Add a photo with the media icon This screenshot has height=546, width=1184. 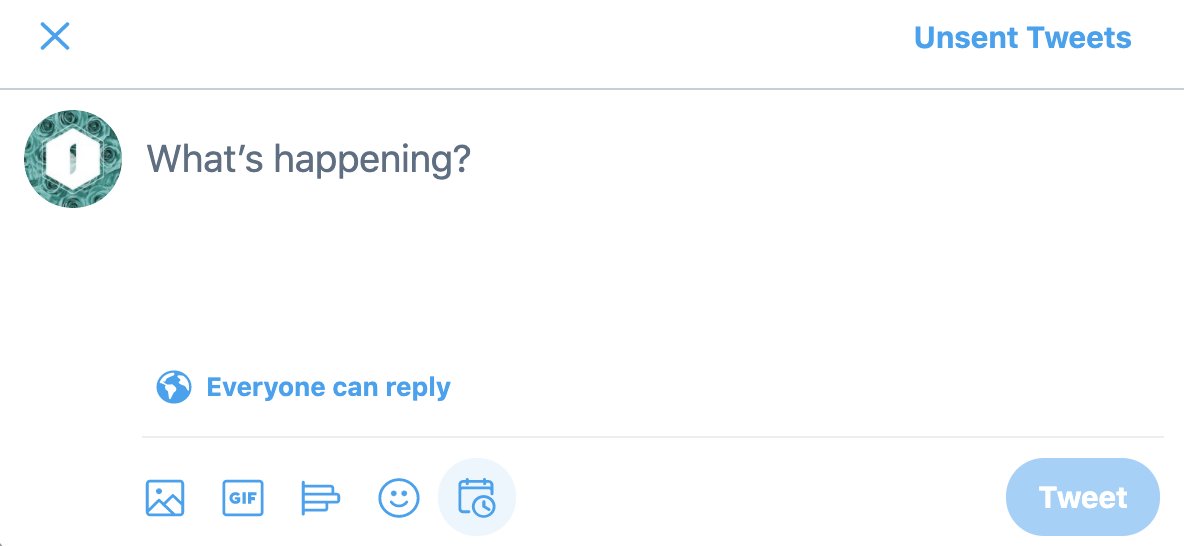165,497
